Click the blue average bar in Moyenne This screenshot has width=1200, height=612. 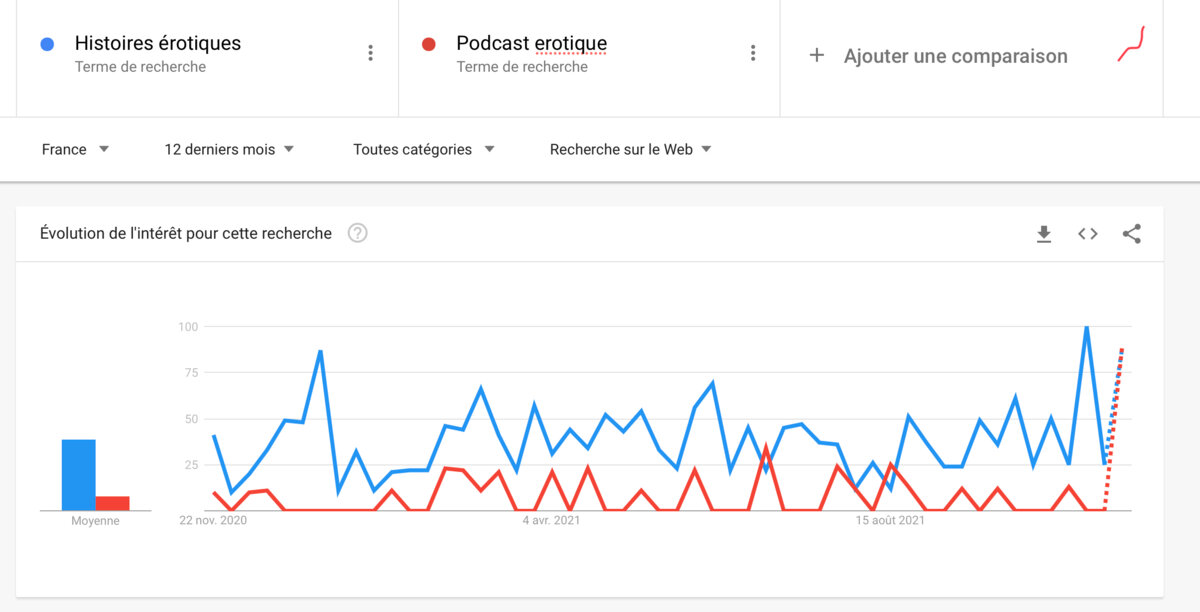pyautogui.click(x=79, y=475)
